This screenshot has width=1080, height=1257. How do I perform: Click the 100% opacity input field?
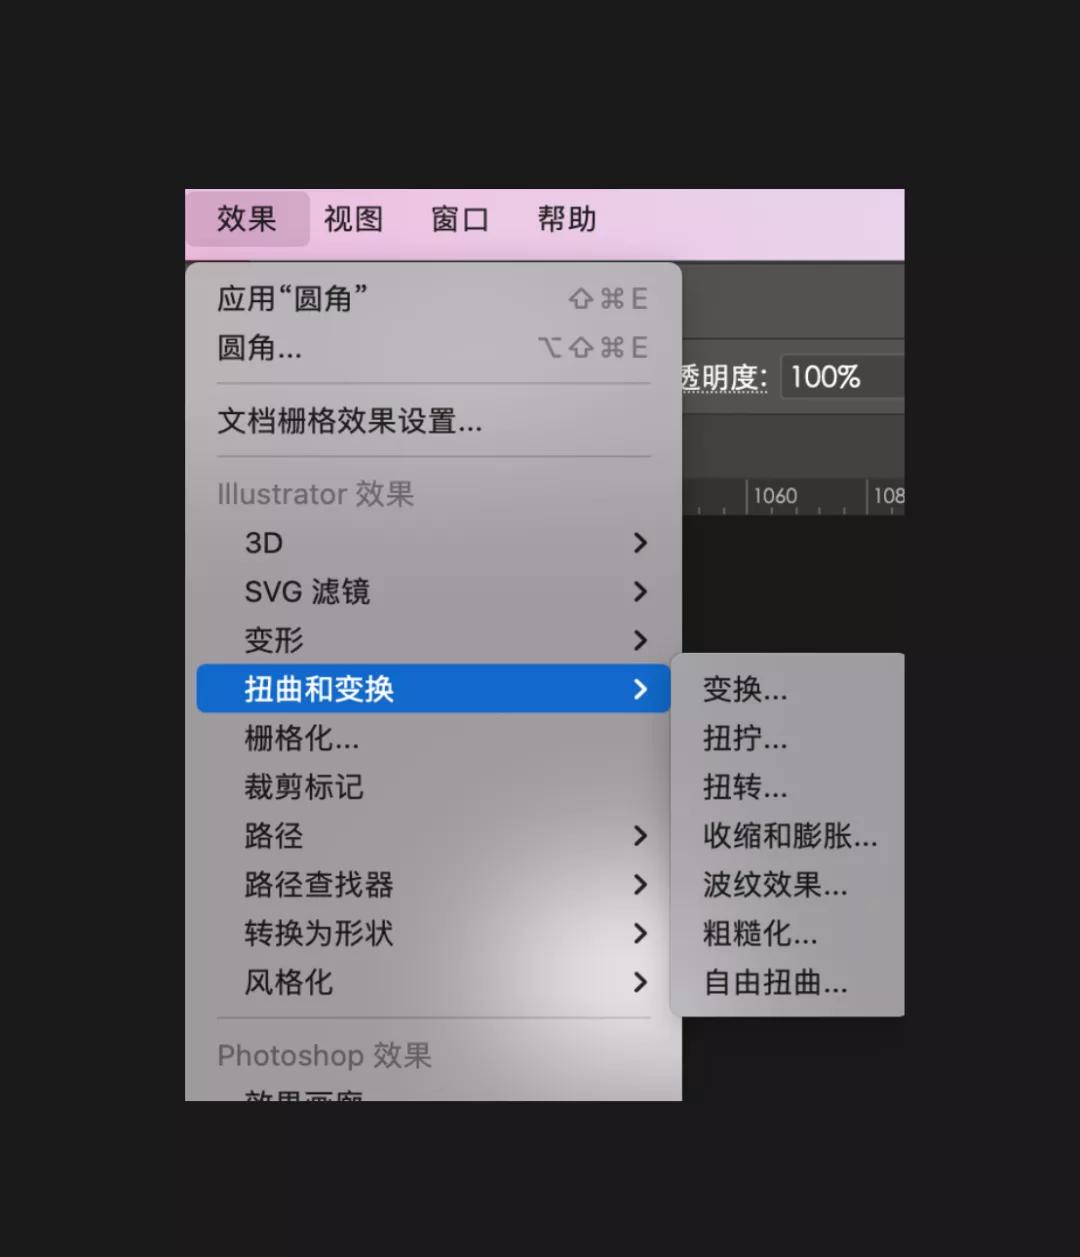[x=842, y=377]
